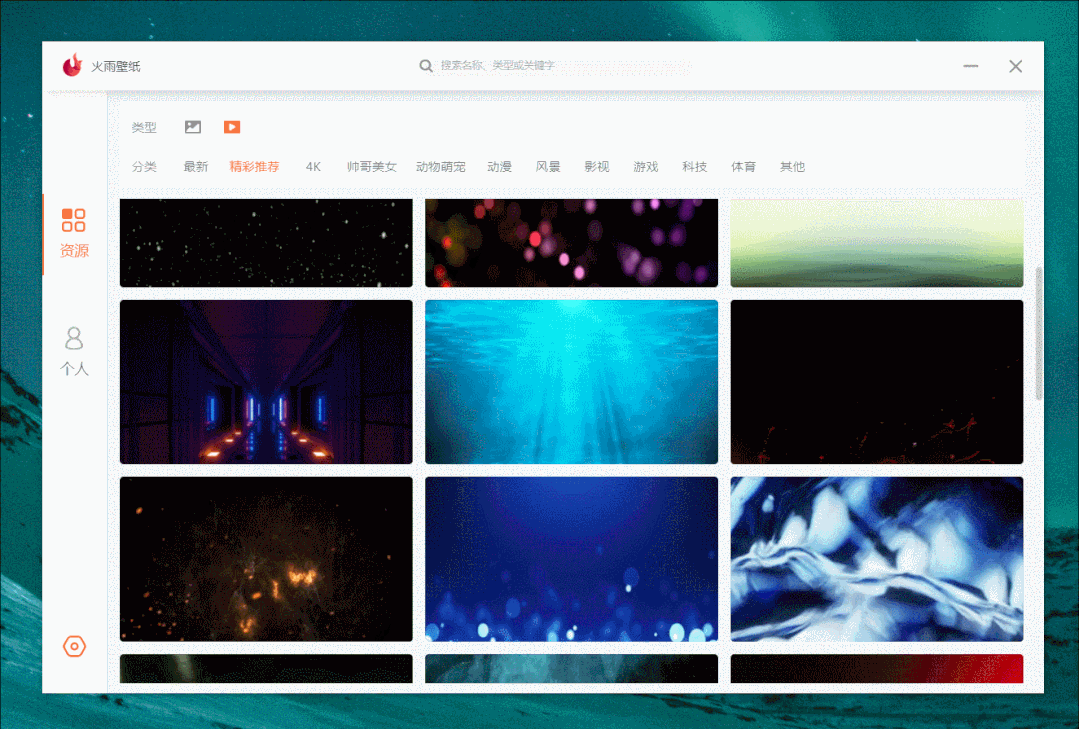Open the blue-white abstract waves wallpaper thumbnail
This screenshot has height=729, width=1079.
[x=877, y=559]
